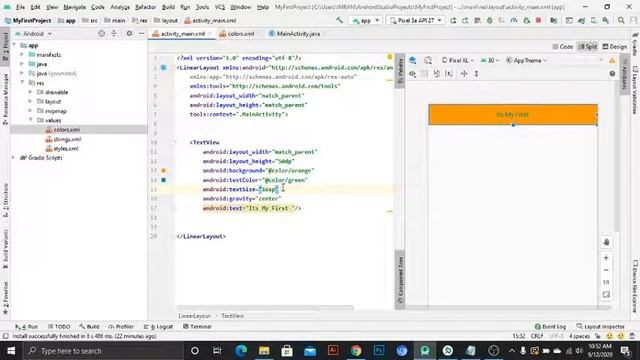Click the orange TextView in preview
This screenshot has width=640, height=360.
[513, 115]
